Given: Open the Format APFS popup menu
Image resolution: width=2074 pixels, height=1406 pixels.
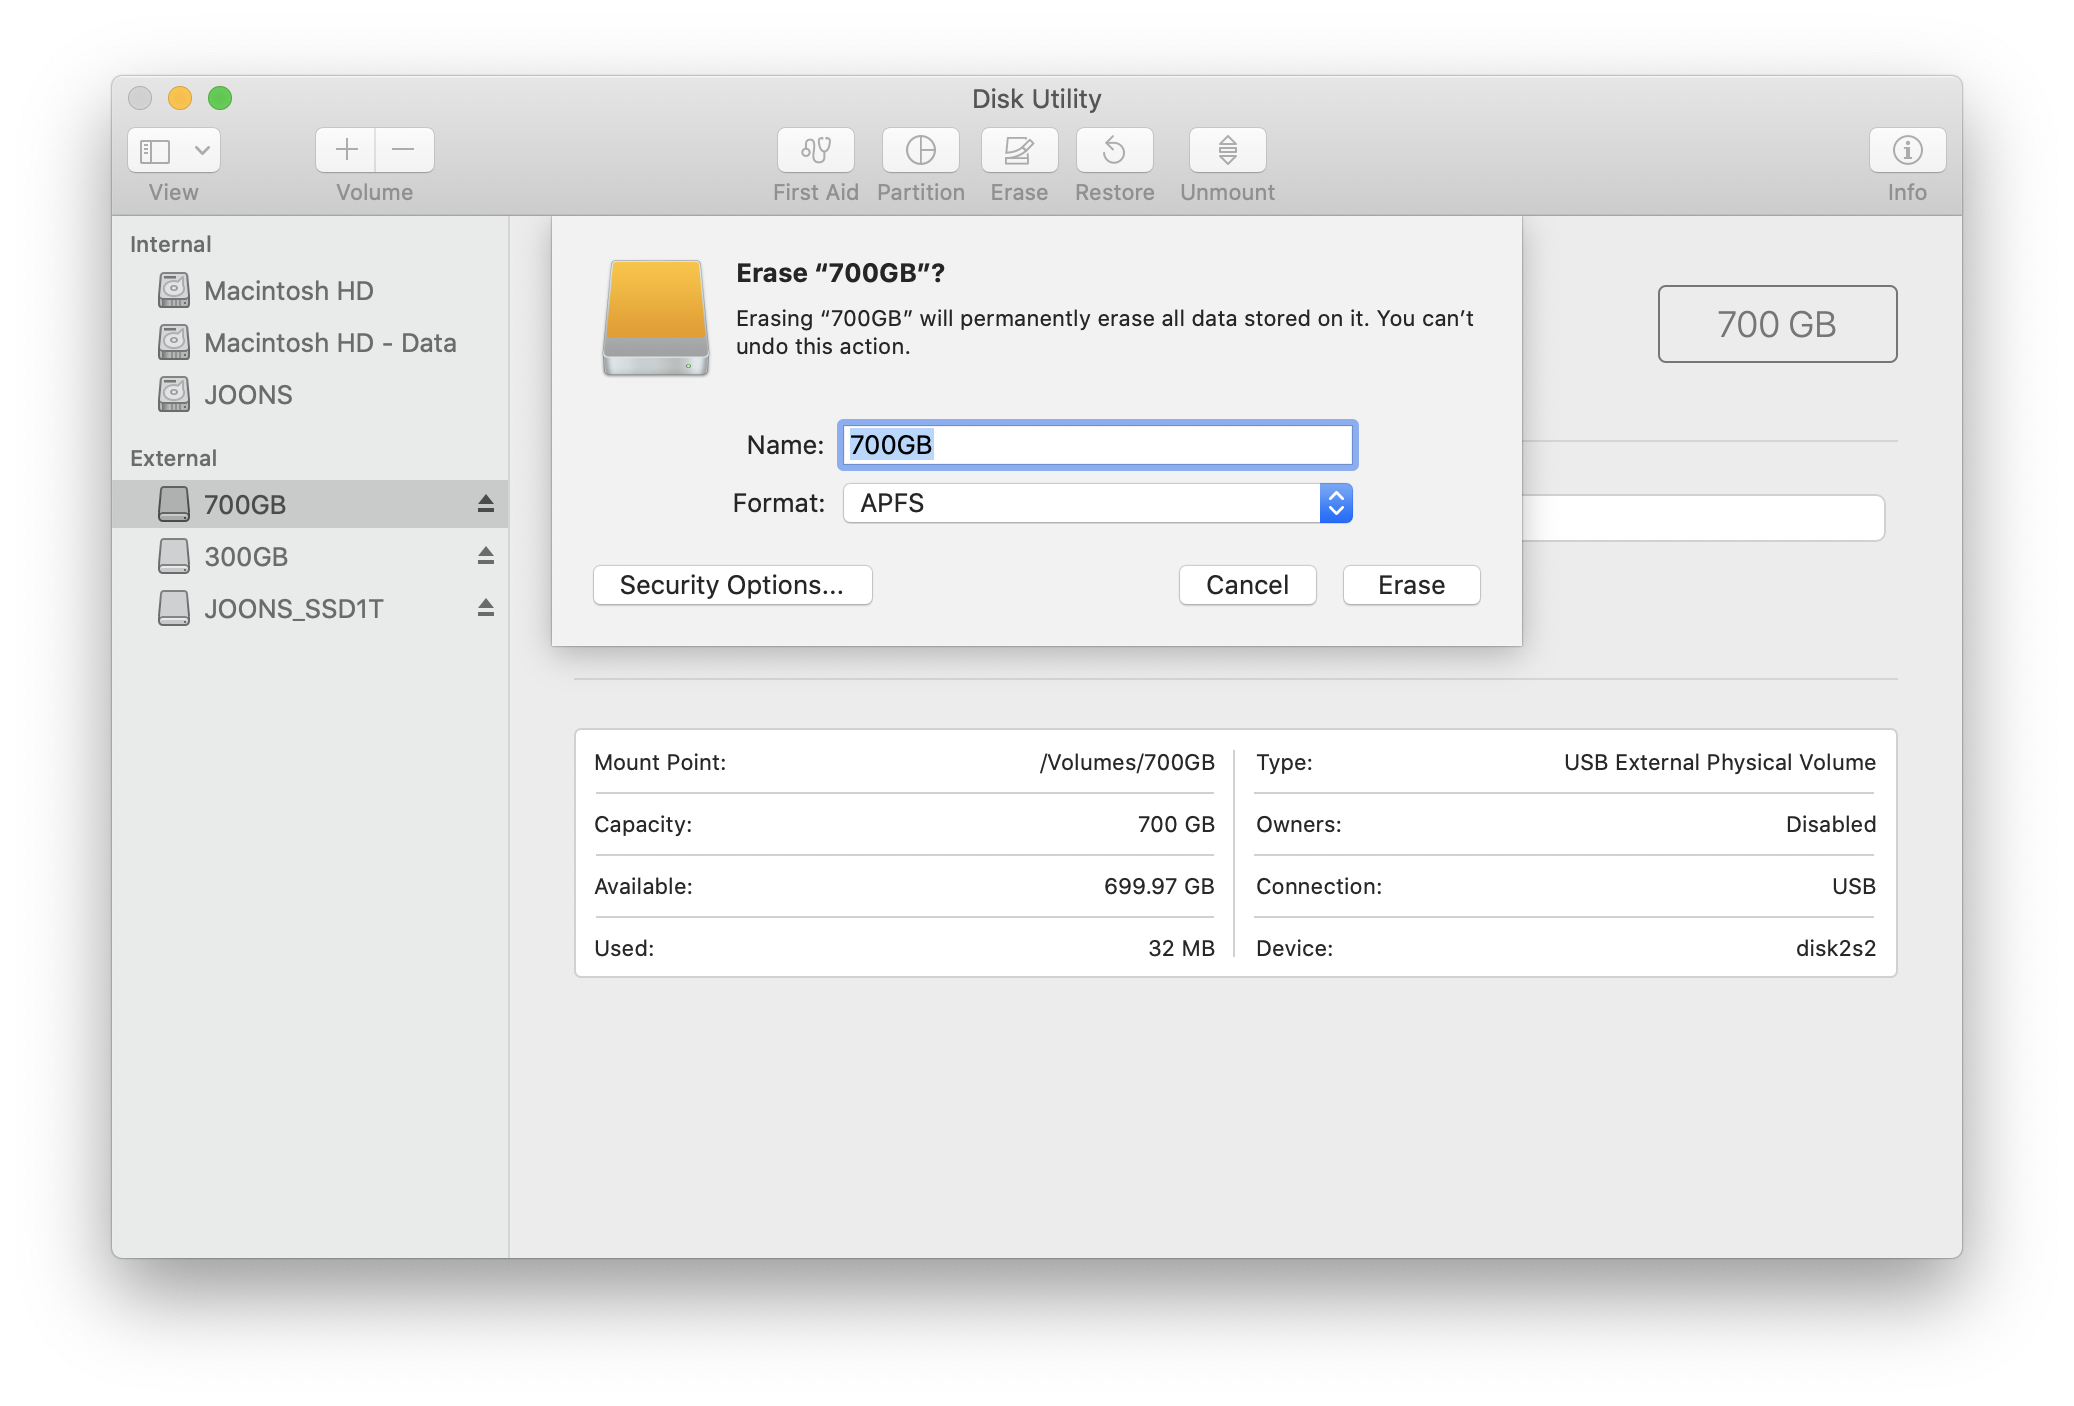Looking at the screenshot, I should click(1097, 503).
